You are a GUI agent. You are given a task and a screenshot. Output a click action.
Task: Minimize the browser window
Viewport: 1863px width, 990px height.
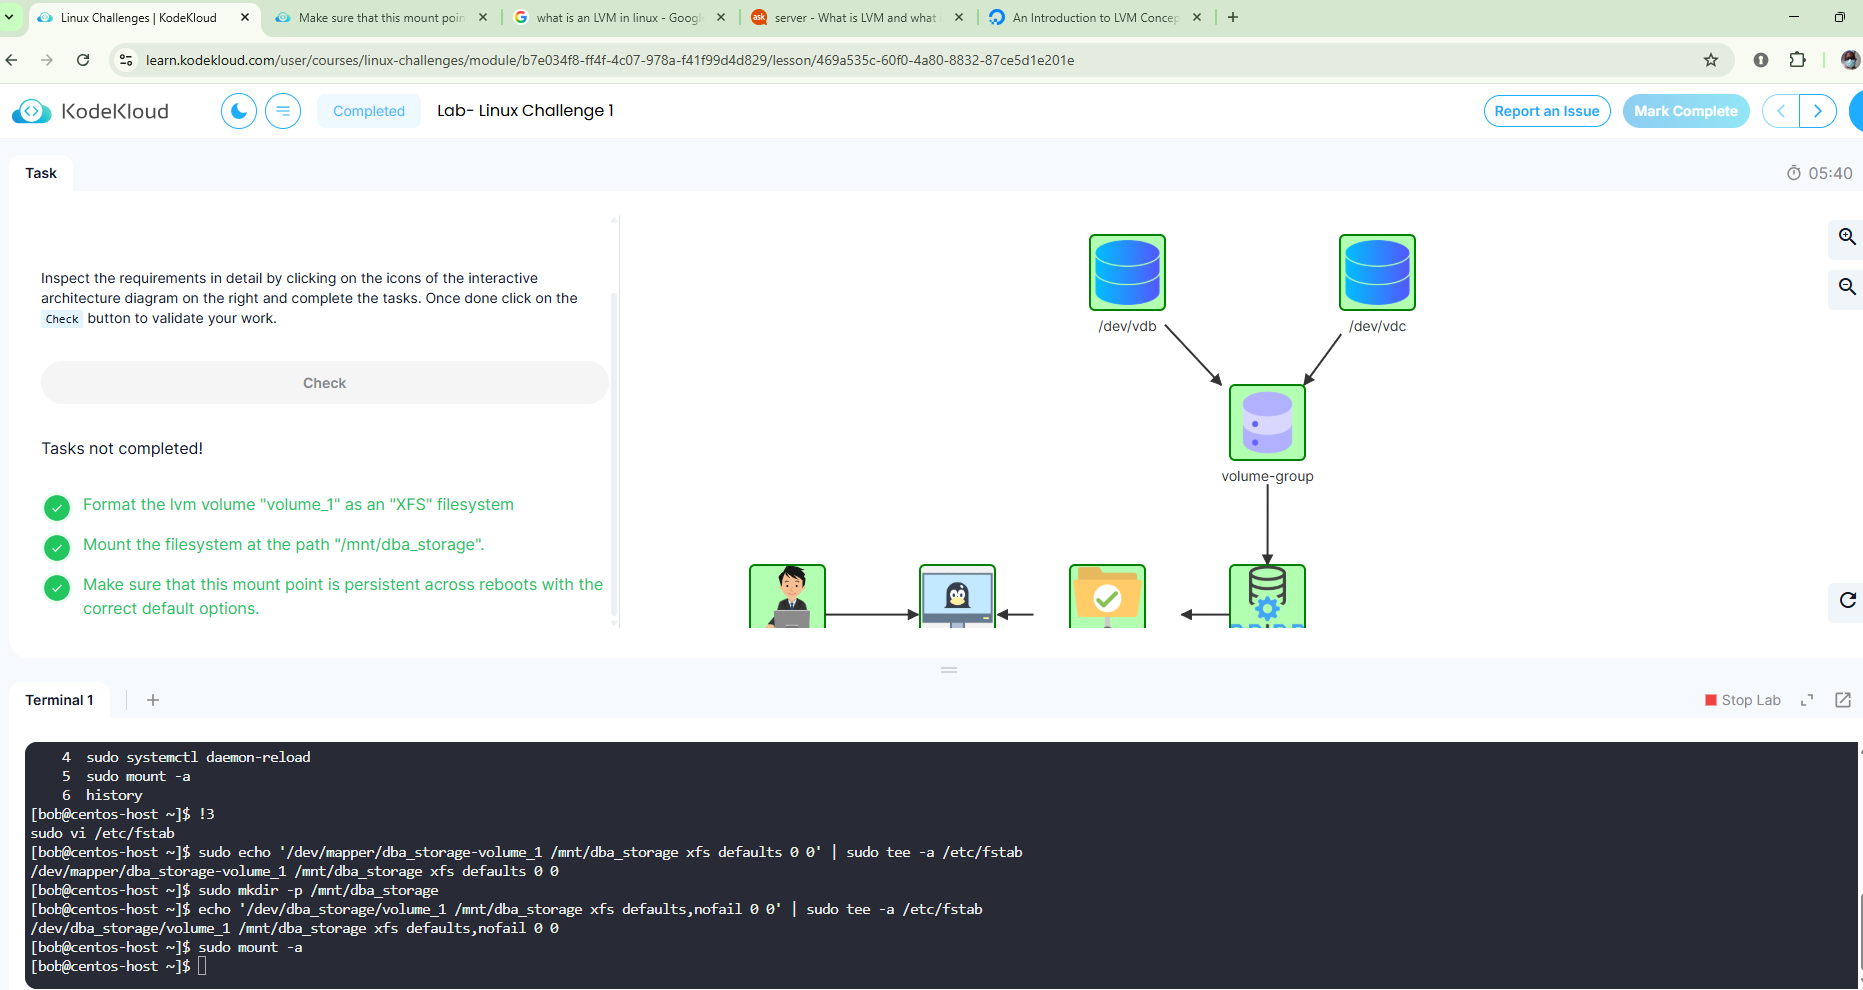[1794, 17]
